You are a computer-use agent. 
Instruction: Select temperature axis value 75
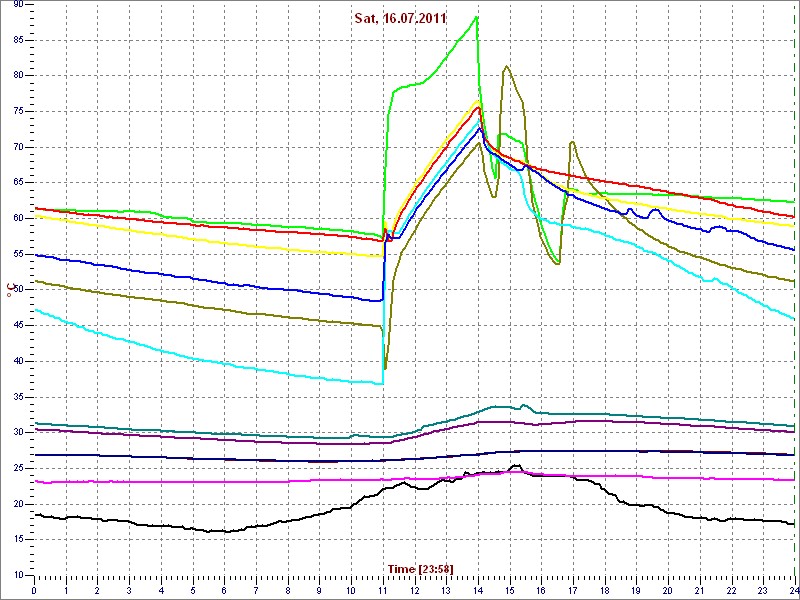coord(18,112)
